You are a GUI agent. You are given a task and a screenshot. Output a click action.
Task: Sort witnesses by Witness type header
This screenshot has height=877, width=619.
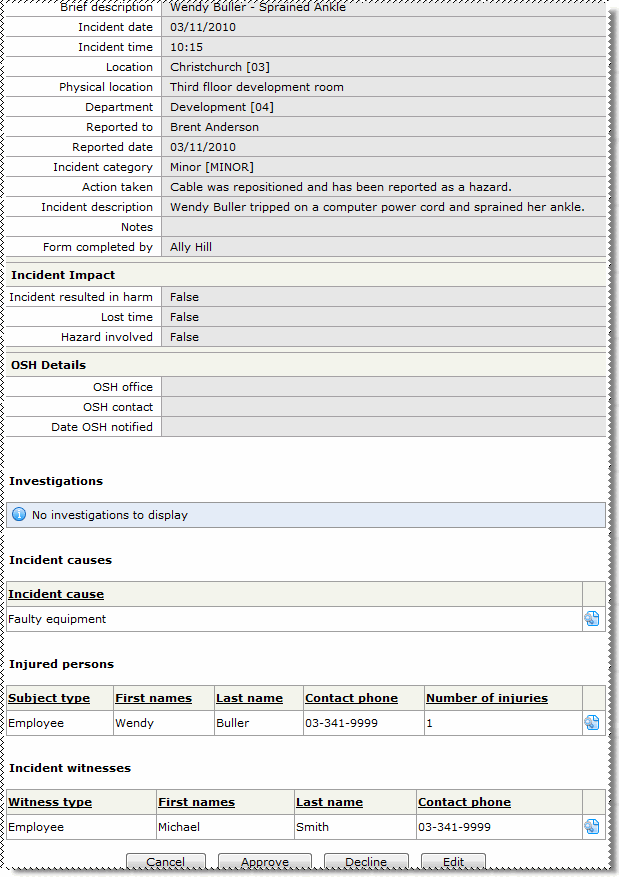click(50, 802)
